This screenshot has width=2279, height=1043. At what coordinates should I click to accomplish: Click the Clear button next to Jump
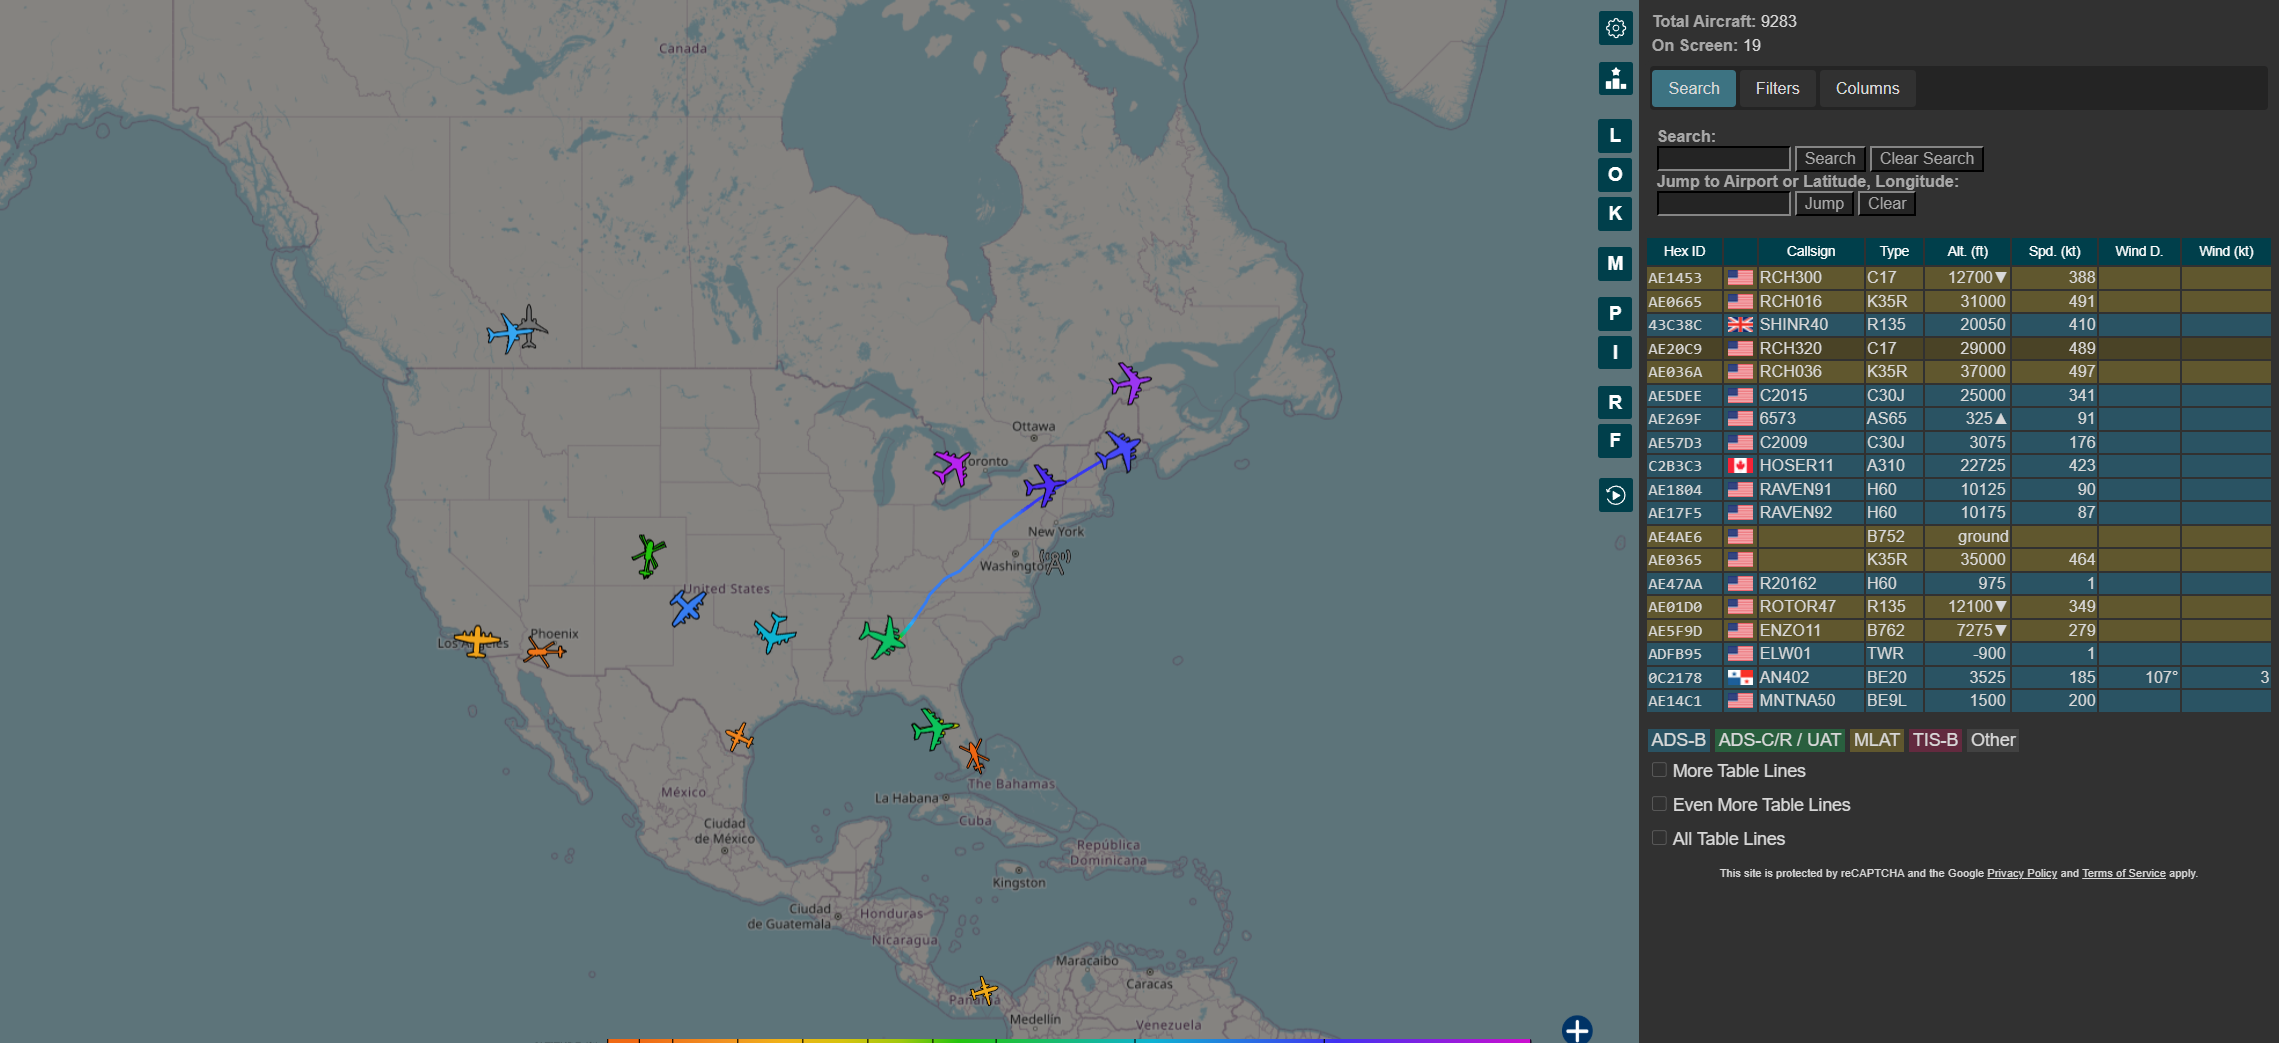[x=1887, y=203]
